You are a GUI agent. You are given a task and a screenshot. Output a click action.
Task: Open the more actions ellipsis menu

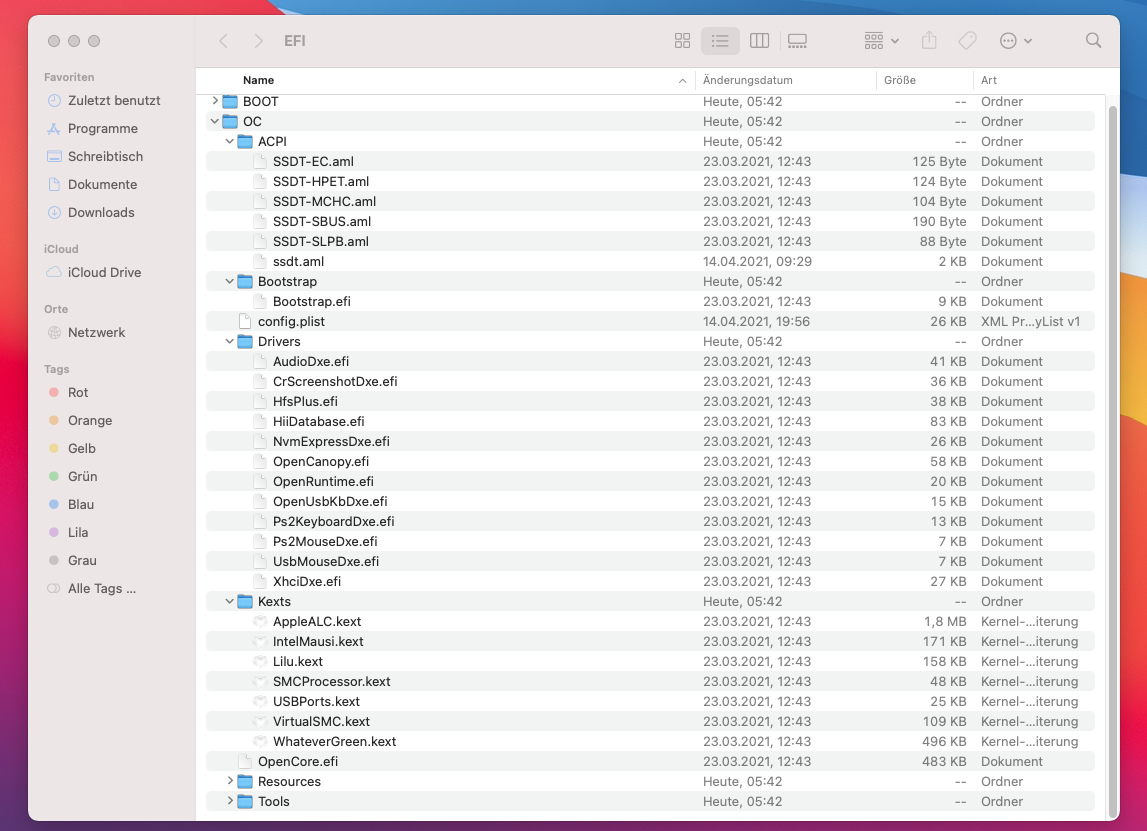coord(1015,41)
